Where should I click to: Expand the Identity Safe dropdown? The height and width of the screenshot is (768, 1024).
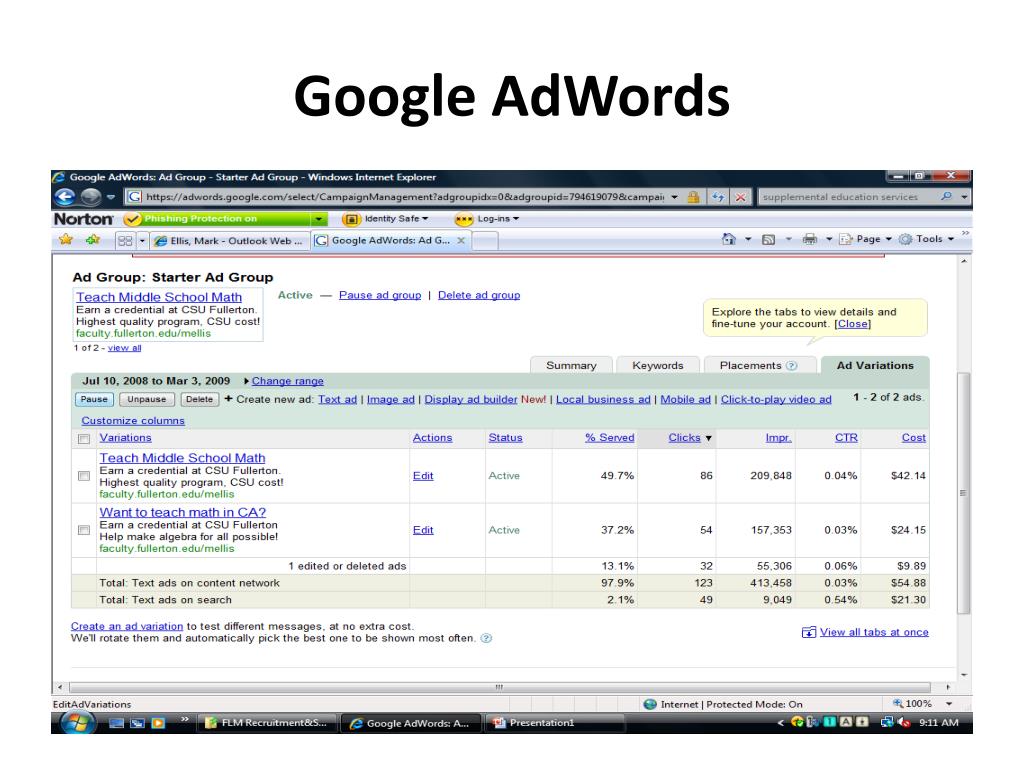(x=425, y=219)
